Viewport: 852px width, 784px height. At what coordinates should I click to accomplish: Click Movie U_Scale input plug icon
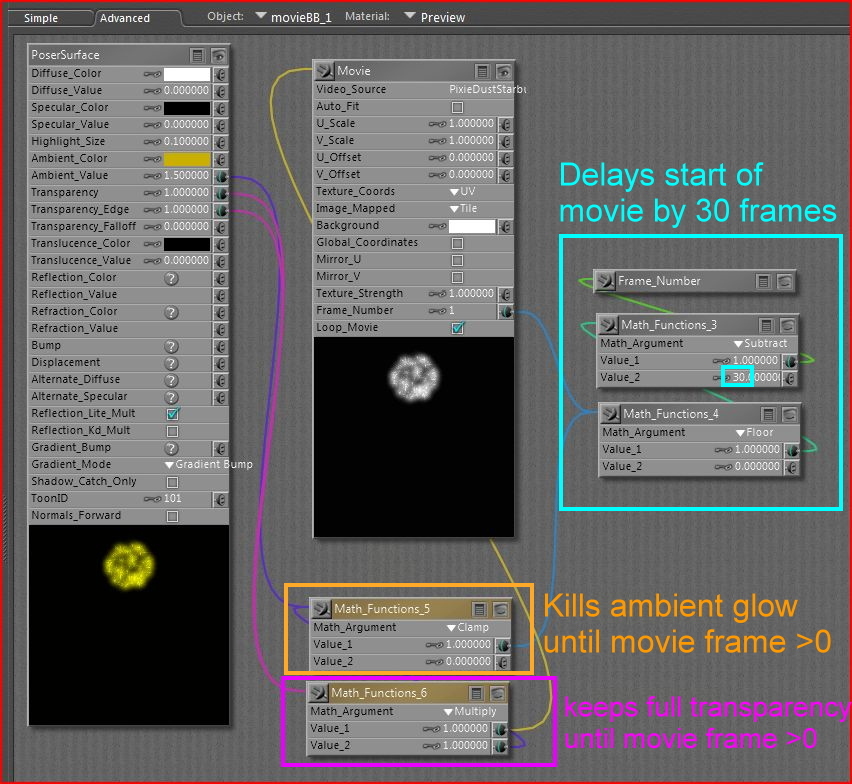pyautogui.click(x=505, y=124)
